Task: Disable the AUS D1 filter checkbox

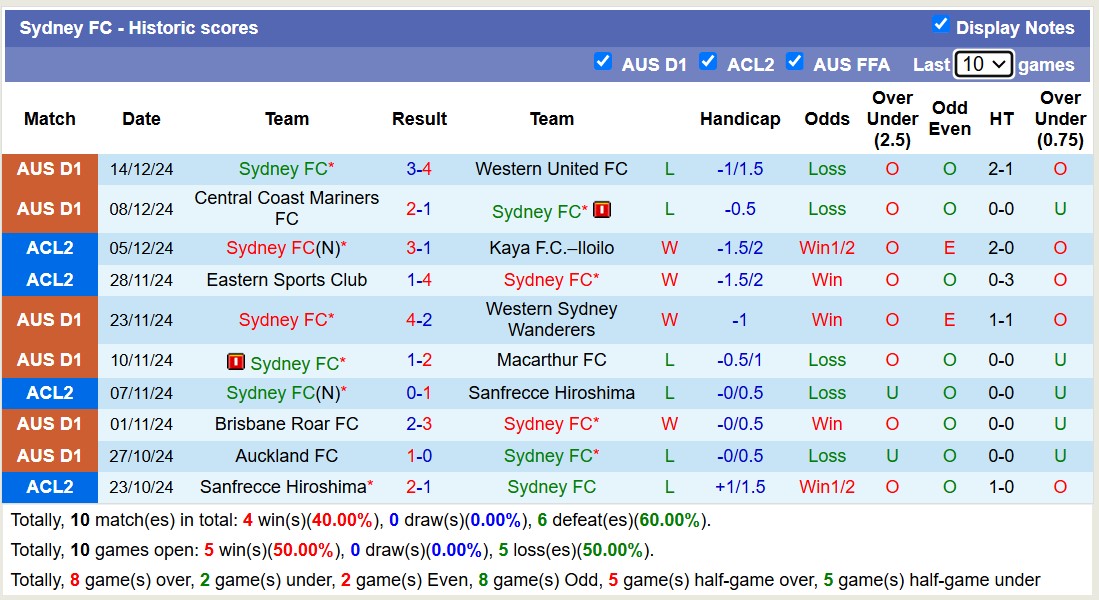Action: (603, 61)
